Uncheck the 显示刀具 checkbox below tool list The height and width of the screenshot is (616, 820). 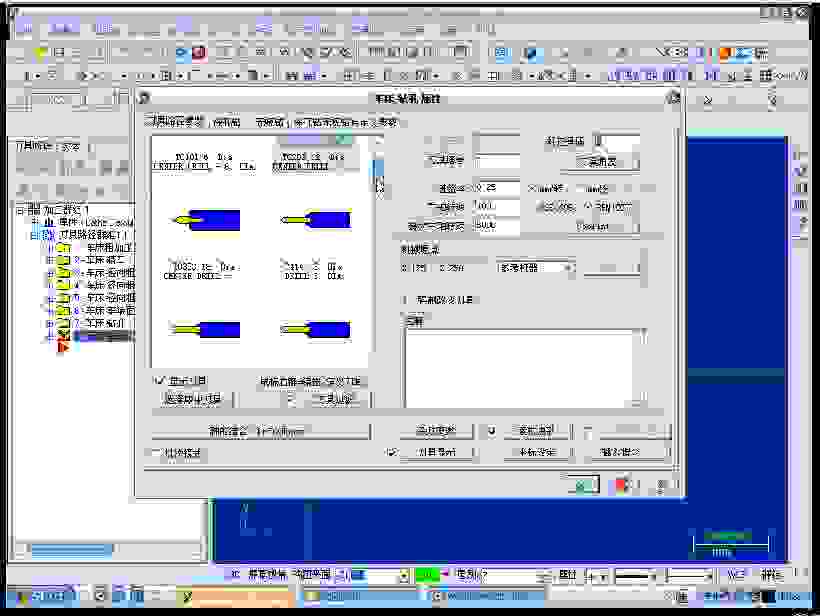(x=160, y=381)
